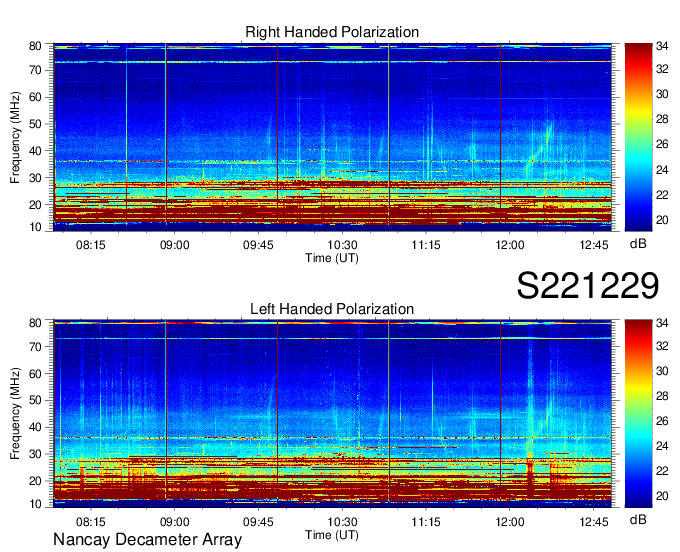The image size is (680, 552).
Task: Click the 26 value on bottom color bar
Action: point(661,420)
